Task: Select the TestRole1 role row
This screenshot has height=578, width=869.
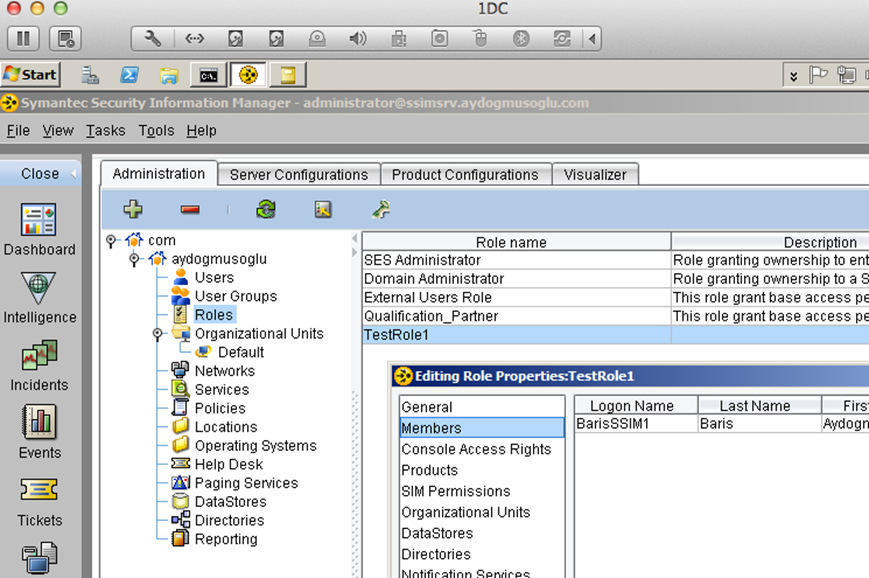Action: pyautogui.click(x=615, y=335)
